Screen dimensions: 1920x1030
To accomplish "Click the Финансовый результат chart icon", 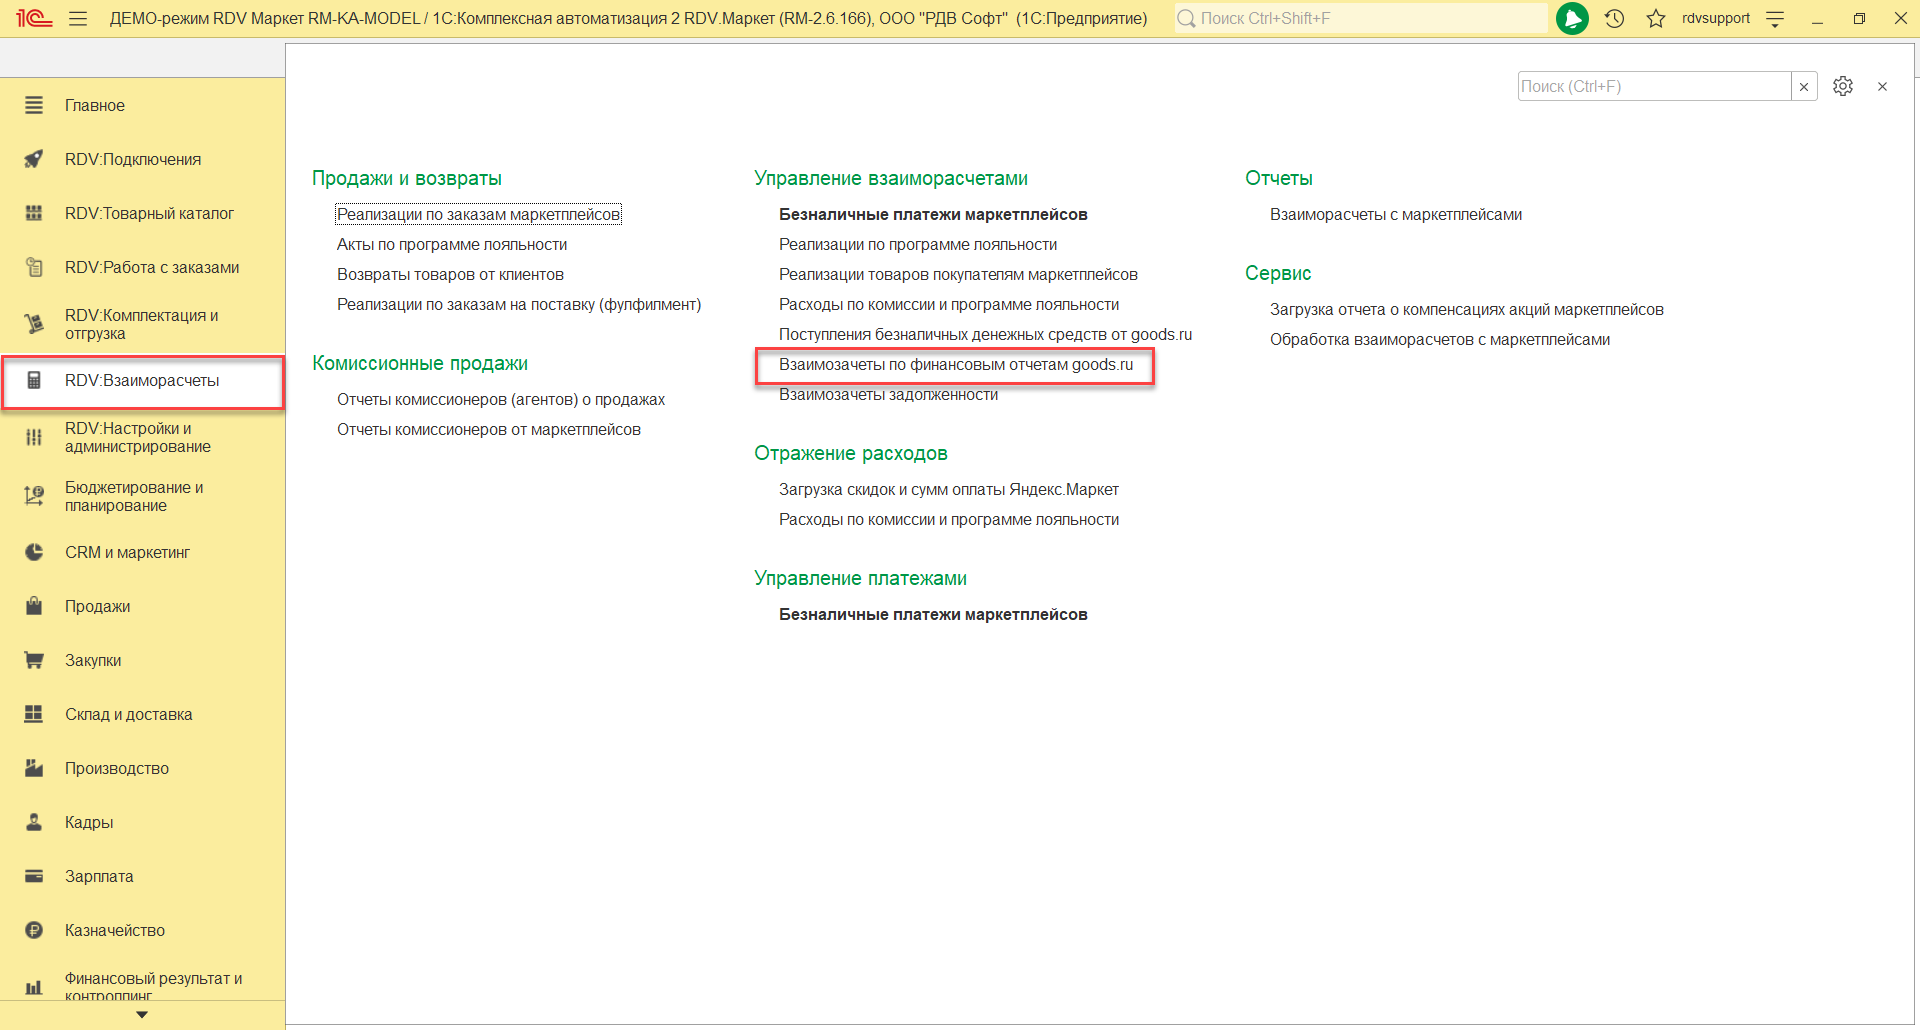I will [34, 987].
